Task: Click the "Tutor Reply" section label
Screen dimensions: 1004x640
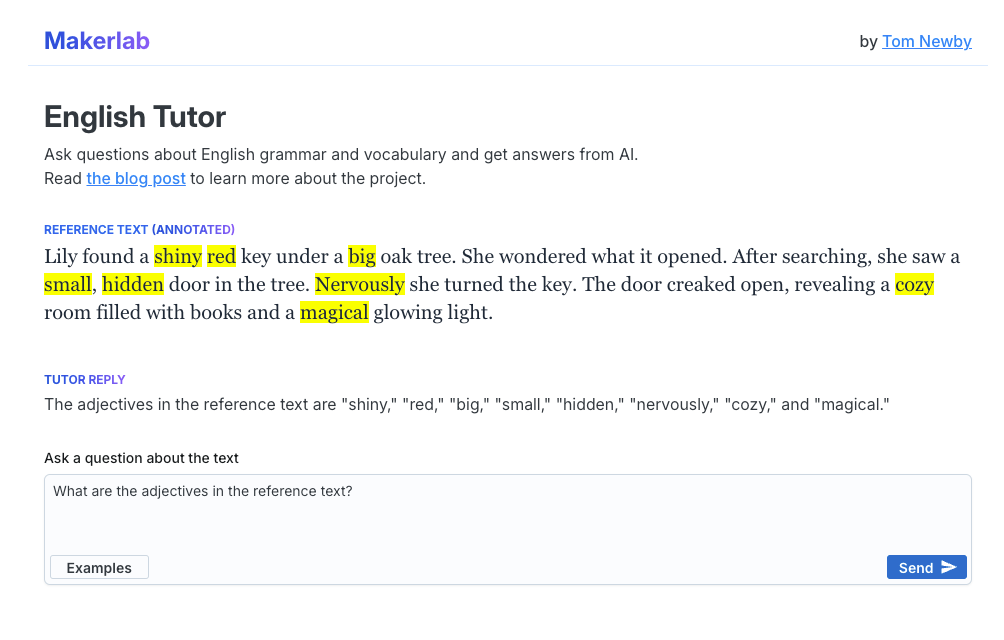Action: click(85, 380)
